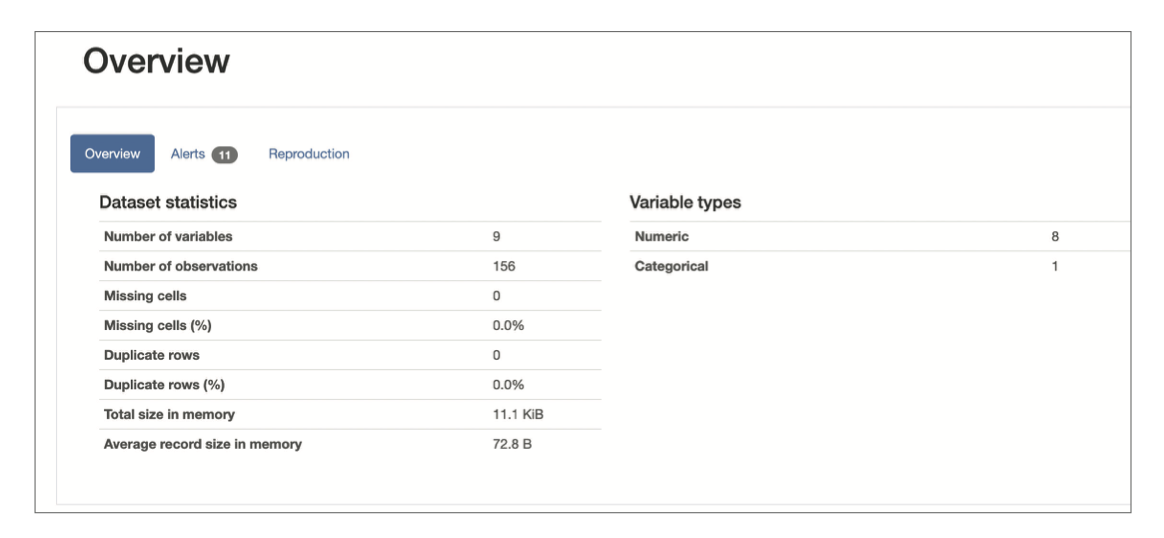Viewport: 1164px width, 538px height.
Task: Switch to the Alerts tab
Action: 189,154
